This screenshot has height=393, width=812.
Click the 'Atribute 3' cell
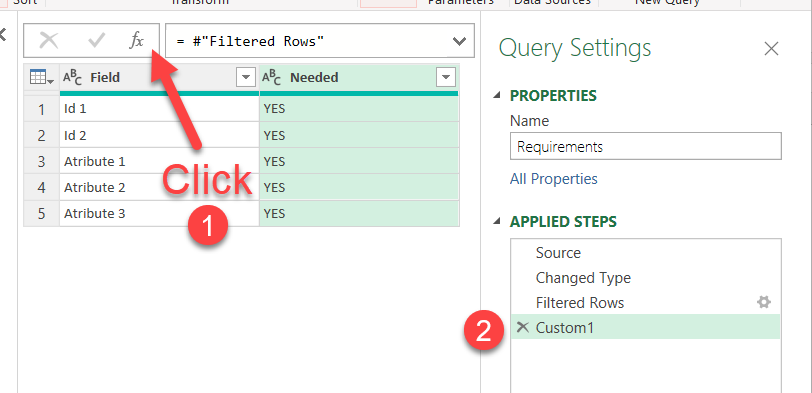pyautogui.click(x=159, y=213)
